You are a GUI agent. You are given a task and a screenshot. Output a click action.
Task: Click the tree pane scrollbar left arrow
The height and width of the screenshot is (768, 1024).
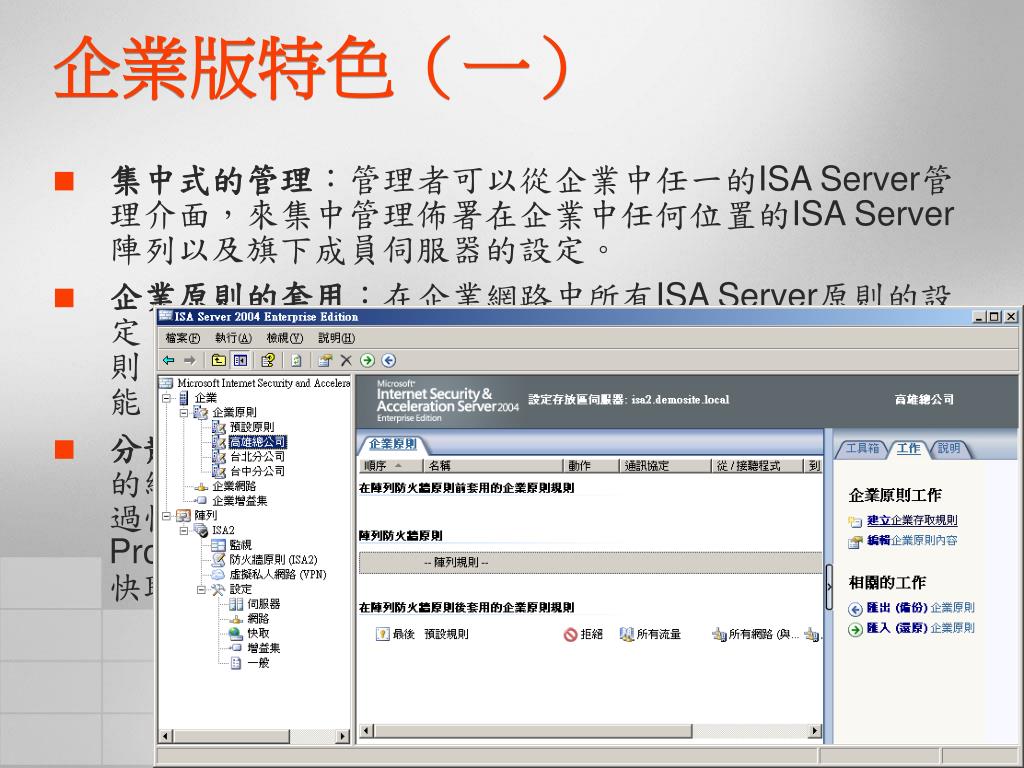[x=165, y=736]
